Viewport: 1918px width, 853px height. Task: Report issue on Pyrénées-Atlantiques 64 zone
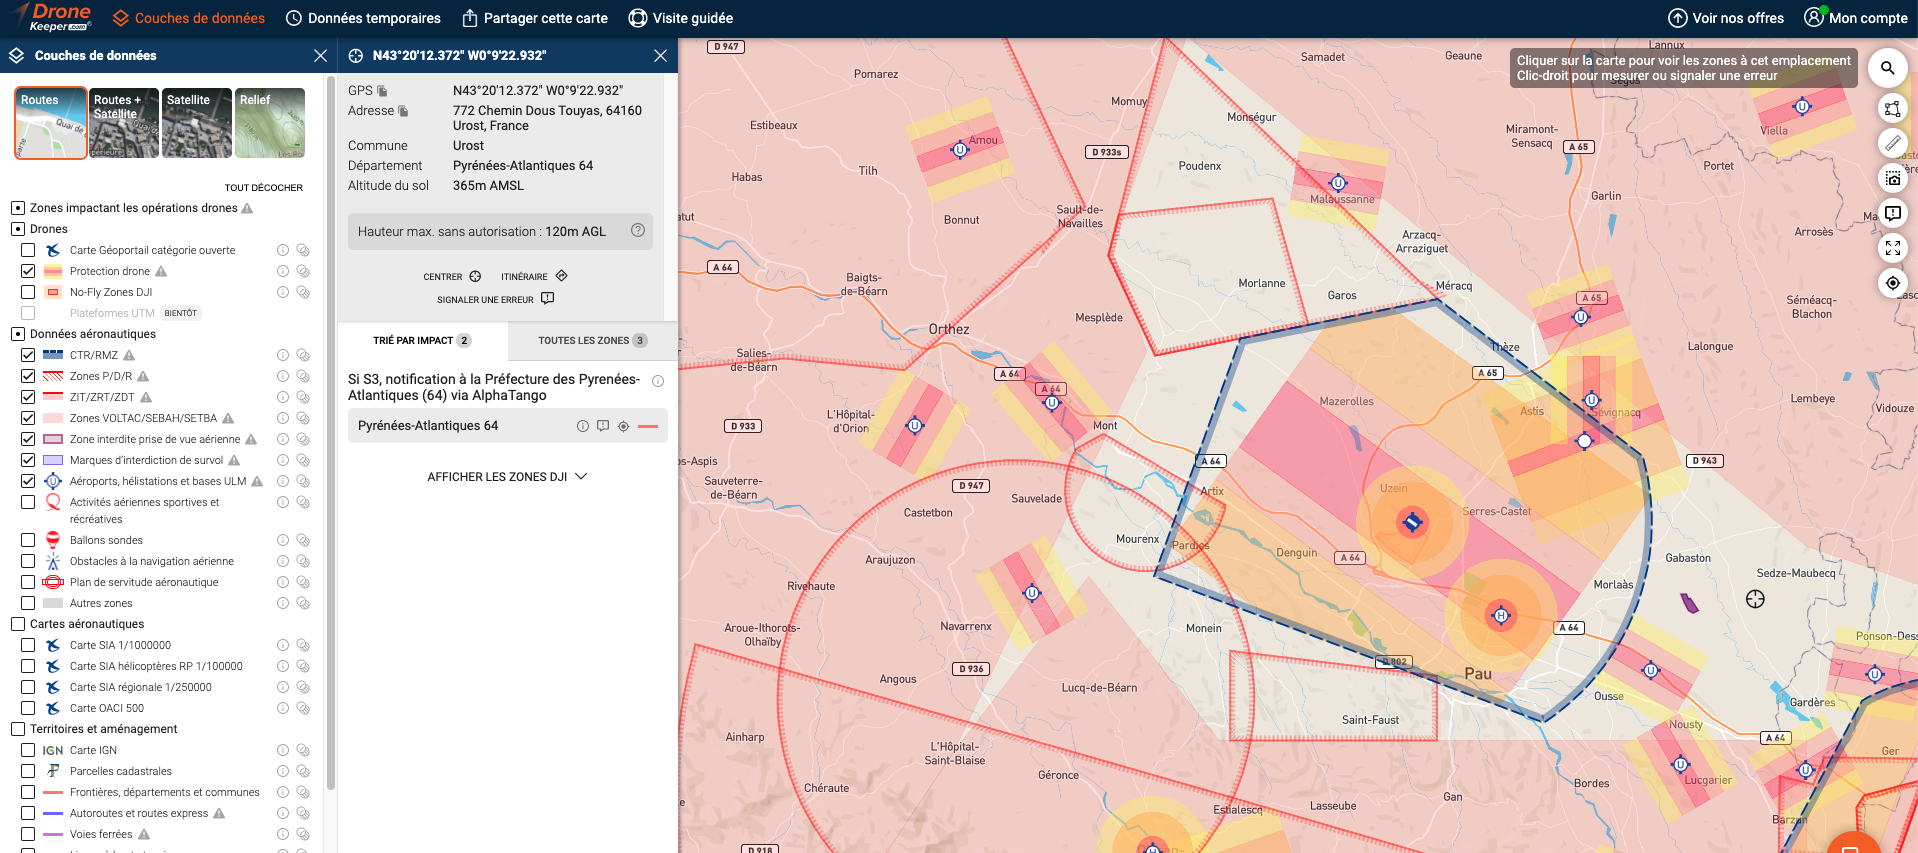pyautogui.click(x=603, y=426)
